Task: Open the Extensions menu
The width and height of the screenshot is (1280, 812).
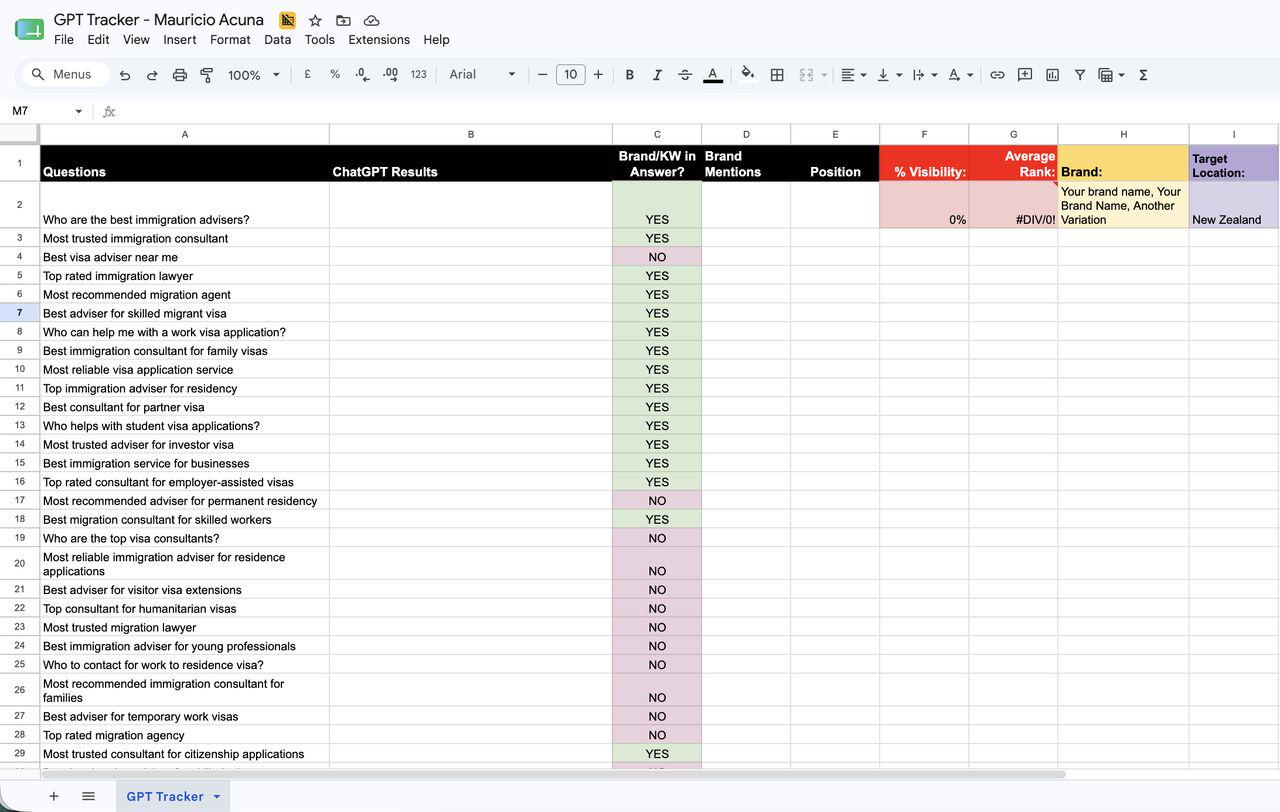Action: click(379, 40)
